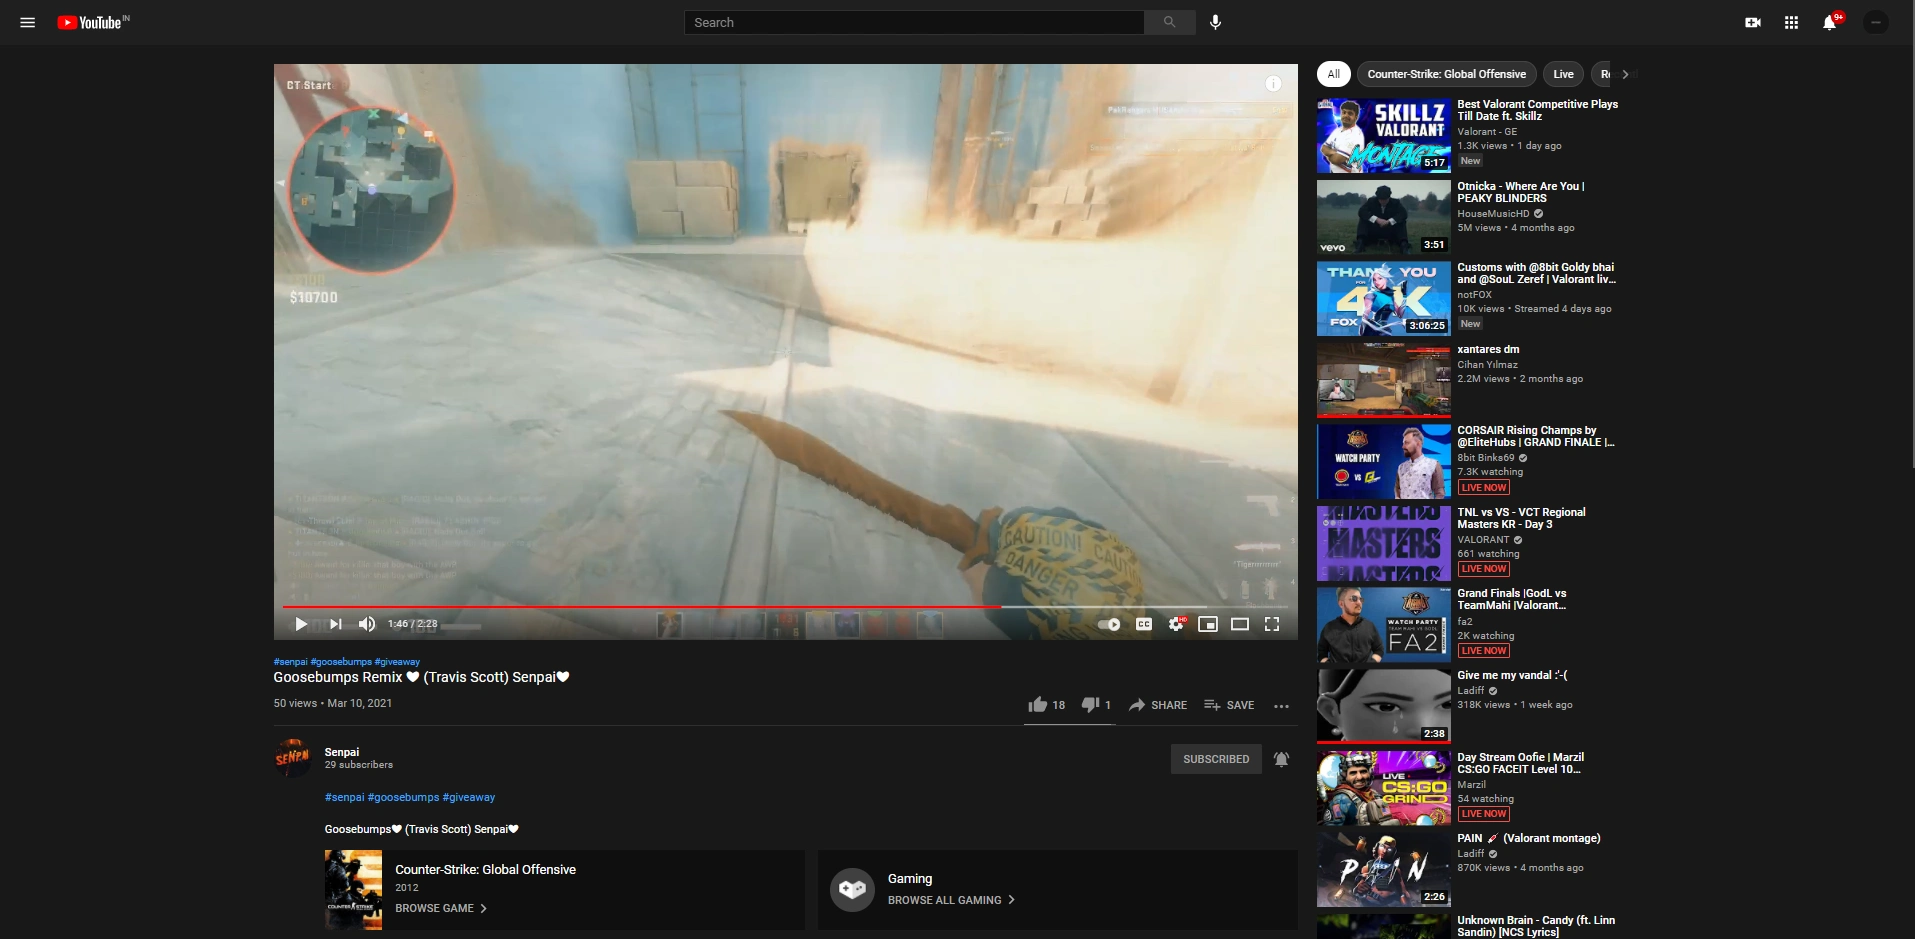Viewport: 1915px width, 939px height.
Task: Change Senpai channel notification bell setting
Action: tap(1281, 759)
